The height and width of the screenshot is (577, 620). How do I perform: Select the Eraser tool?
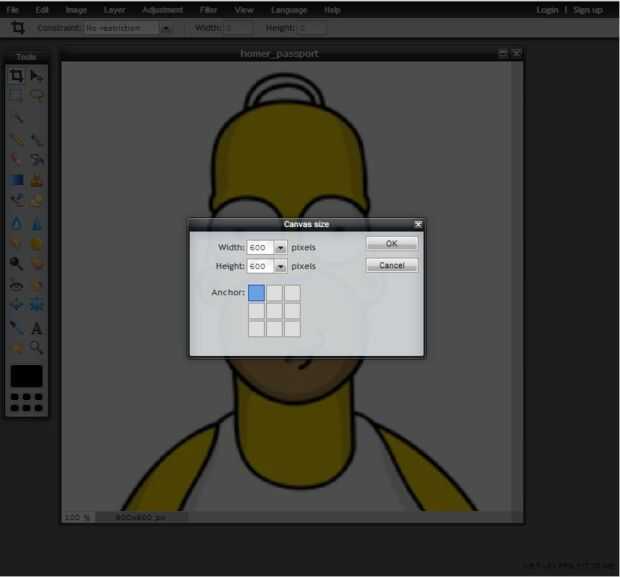point(16,159)
